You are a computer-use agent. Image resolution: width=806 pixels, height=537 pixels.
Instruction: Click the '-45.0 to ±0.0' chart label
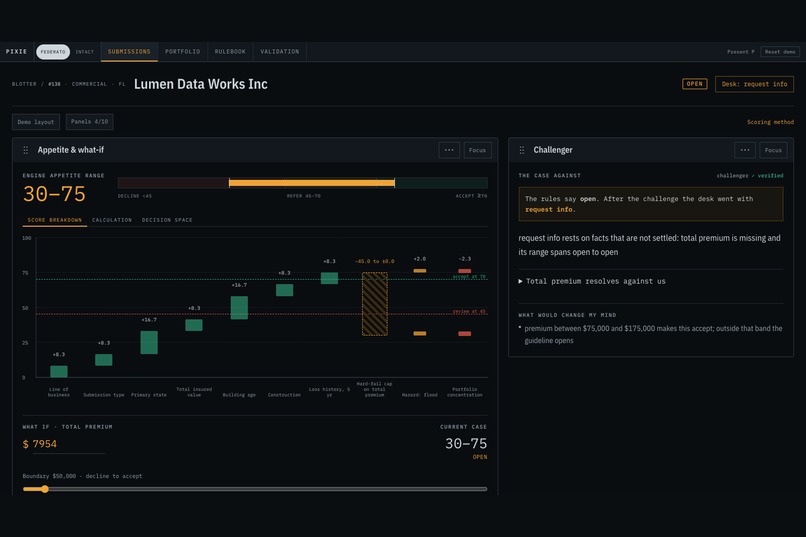375,262
